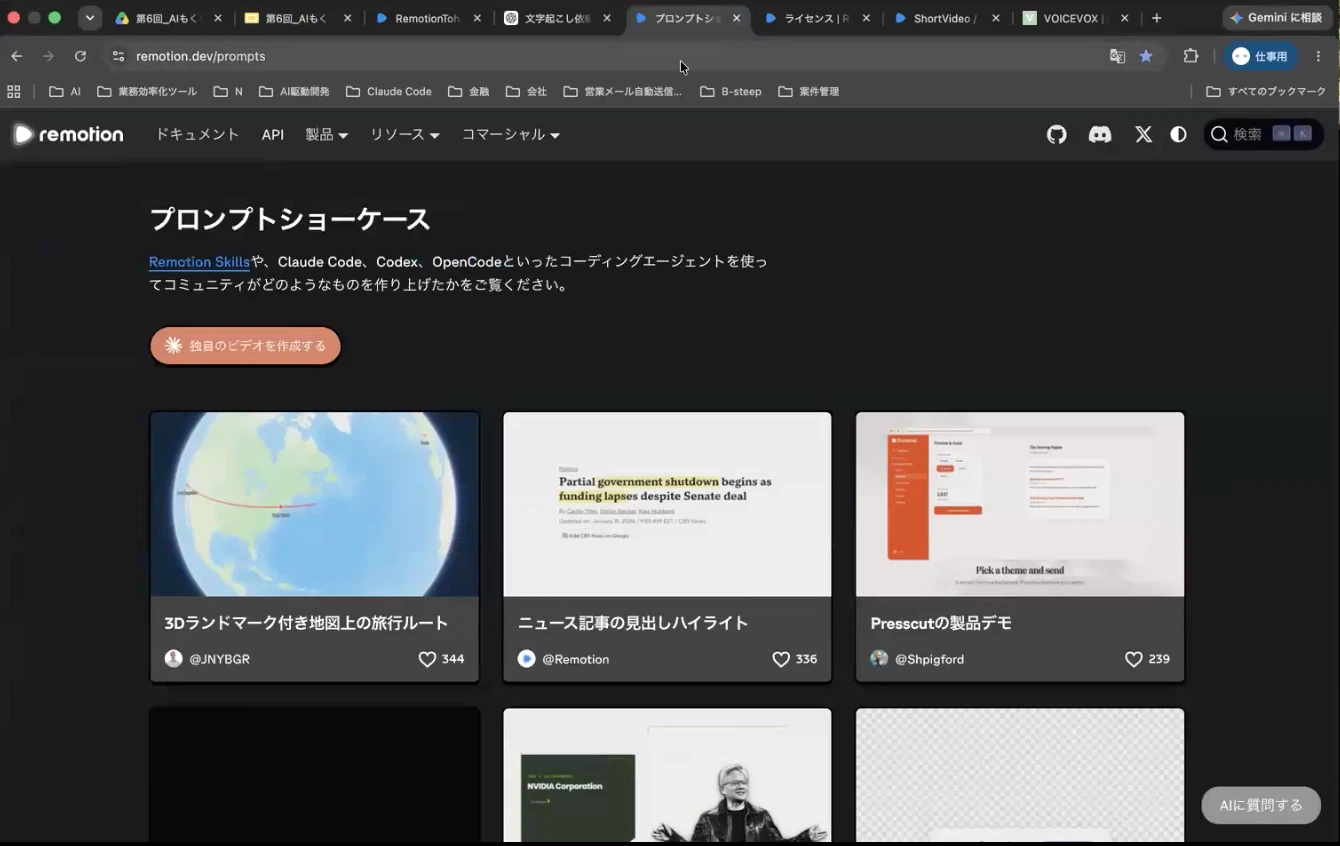The image size is (1340, 846).
Task: Switch to the ShortVideo tab
Action: [946, 18]
